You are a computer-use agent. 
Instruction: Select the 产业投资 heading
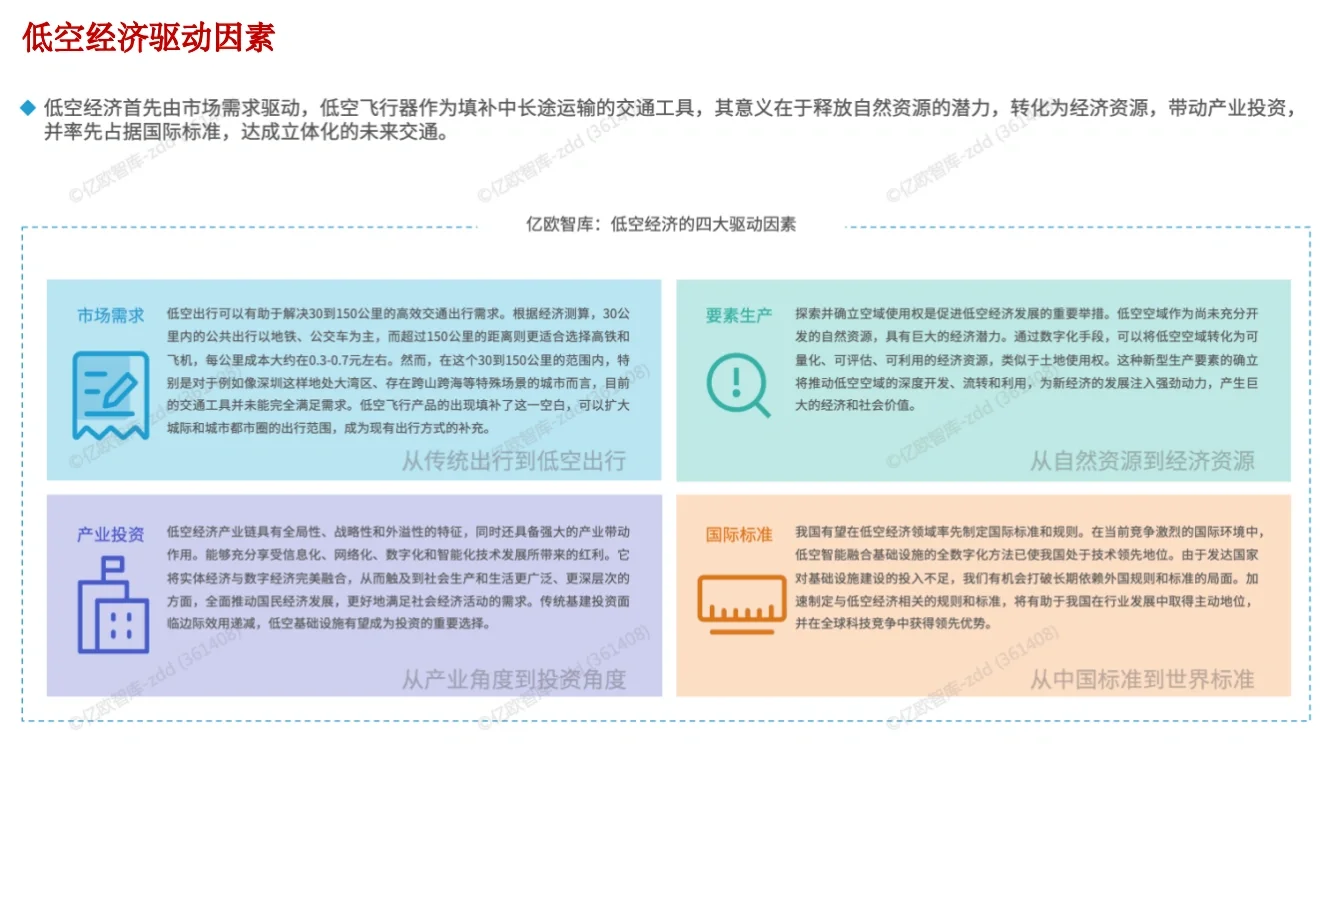111,534
